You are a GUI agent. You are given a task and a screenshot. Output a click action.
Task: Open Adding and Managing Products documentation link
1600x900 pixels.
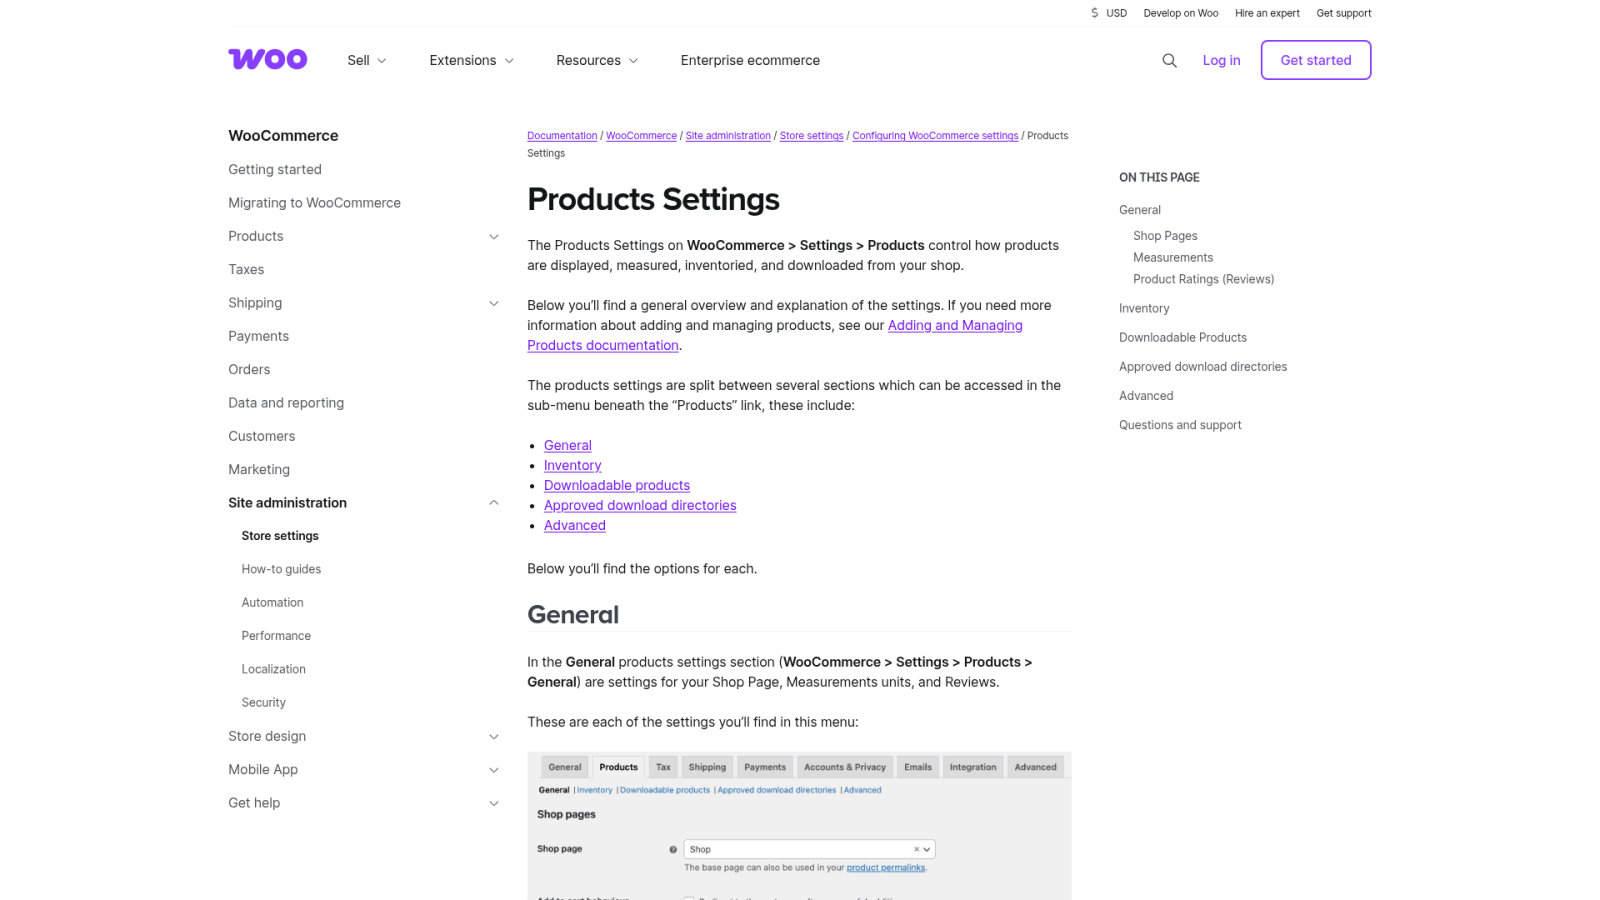[x=955, y=325]
